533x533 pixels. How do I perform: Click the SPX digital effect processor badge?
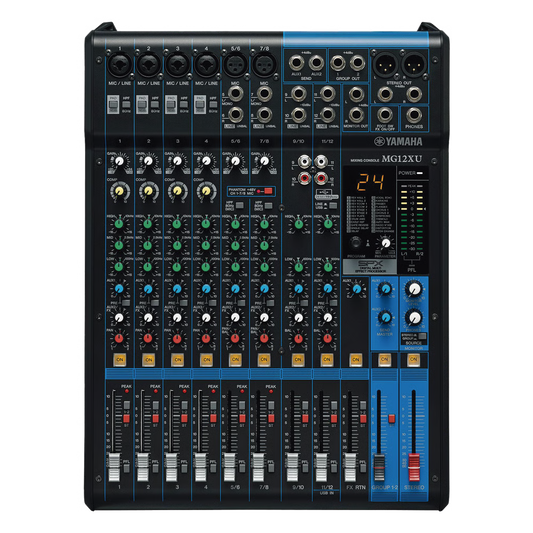[x=370, y=267]
